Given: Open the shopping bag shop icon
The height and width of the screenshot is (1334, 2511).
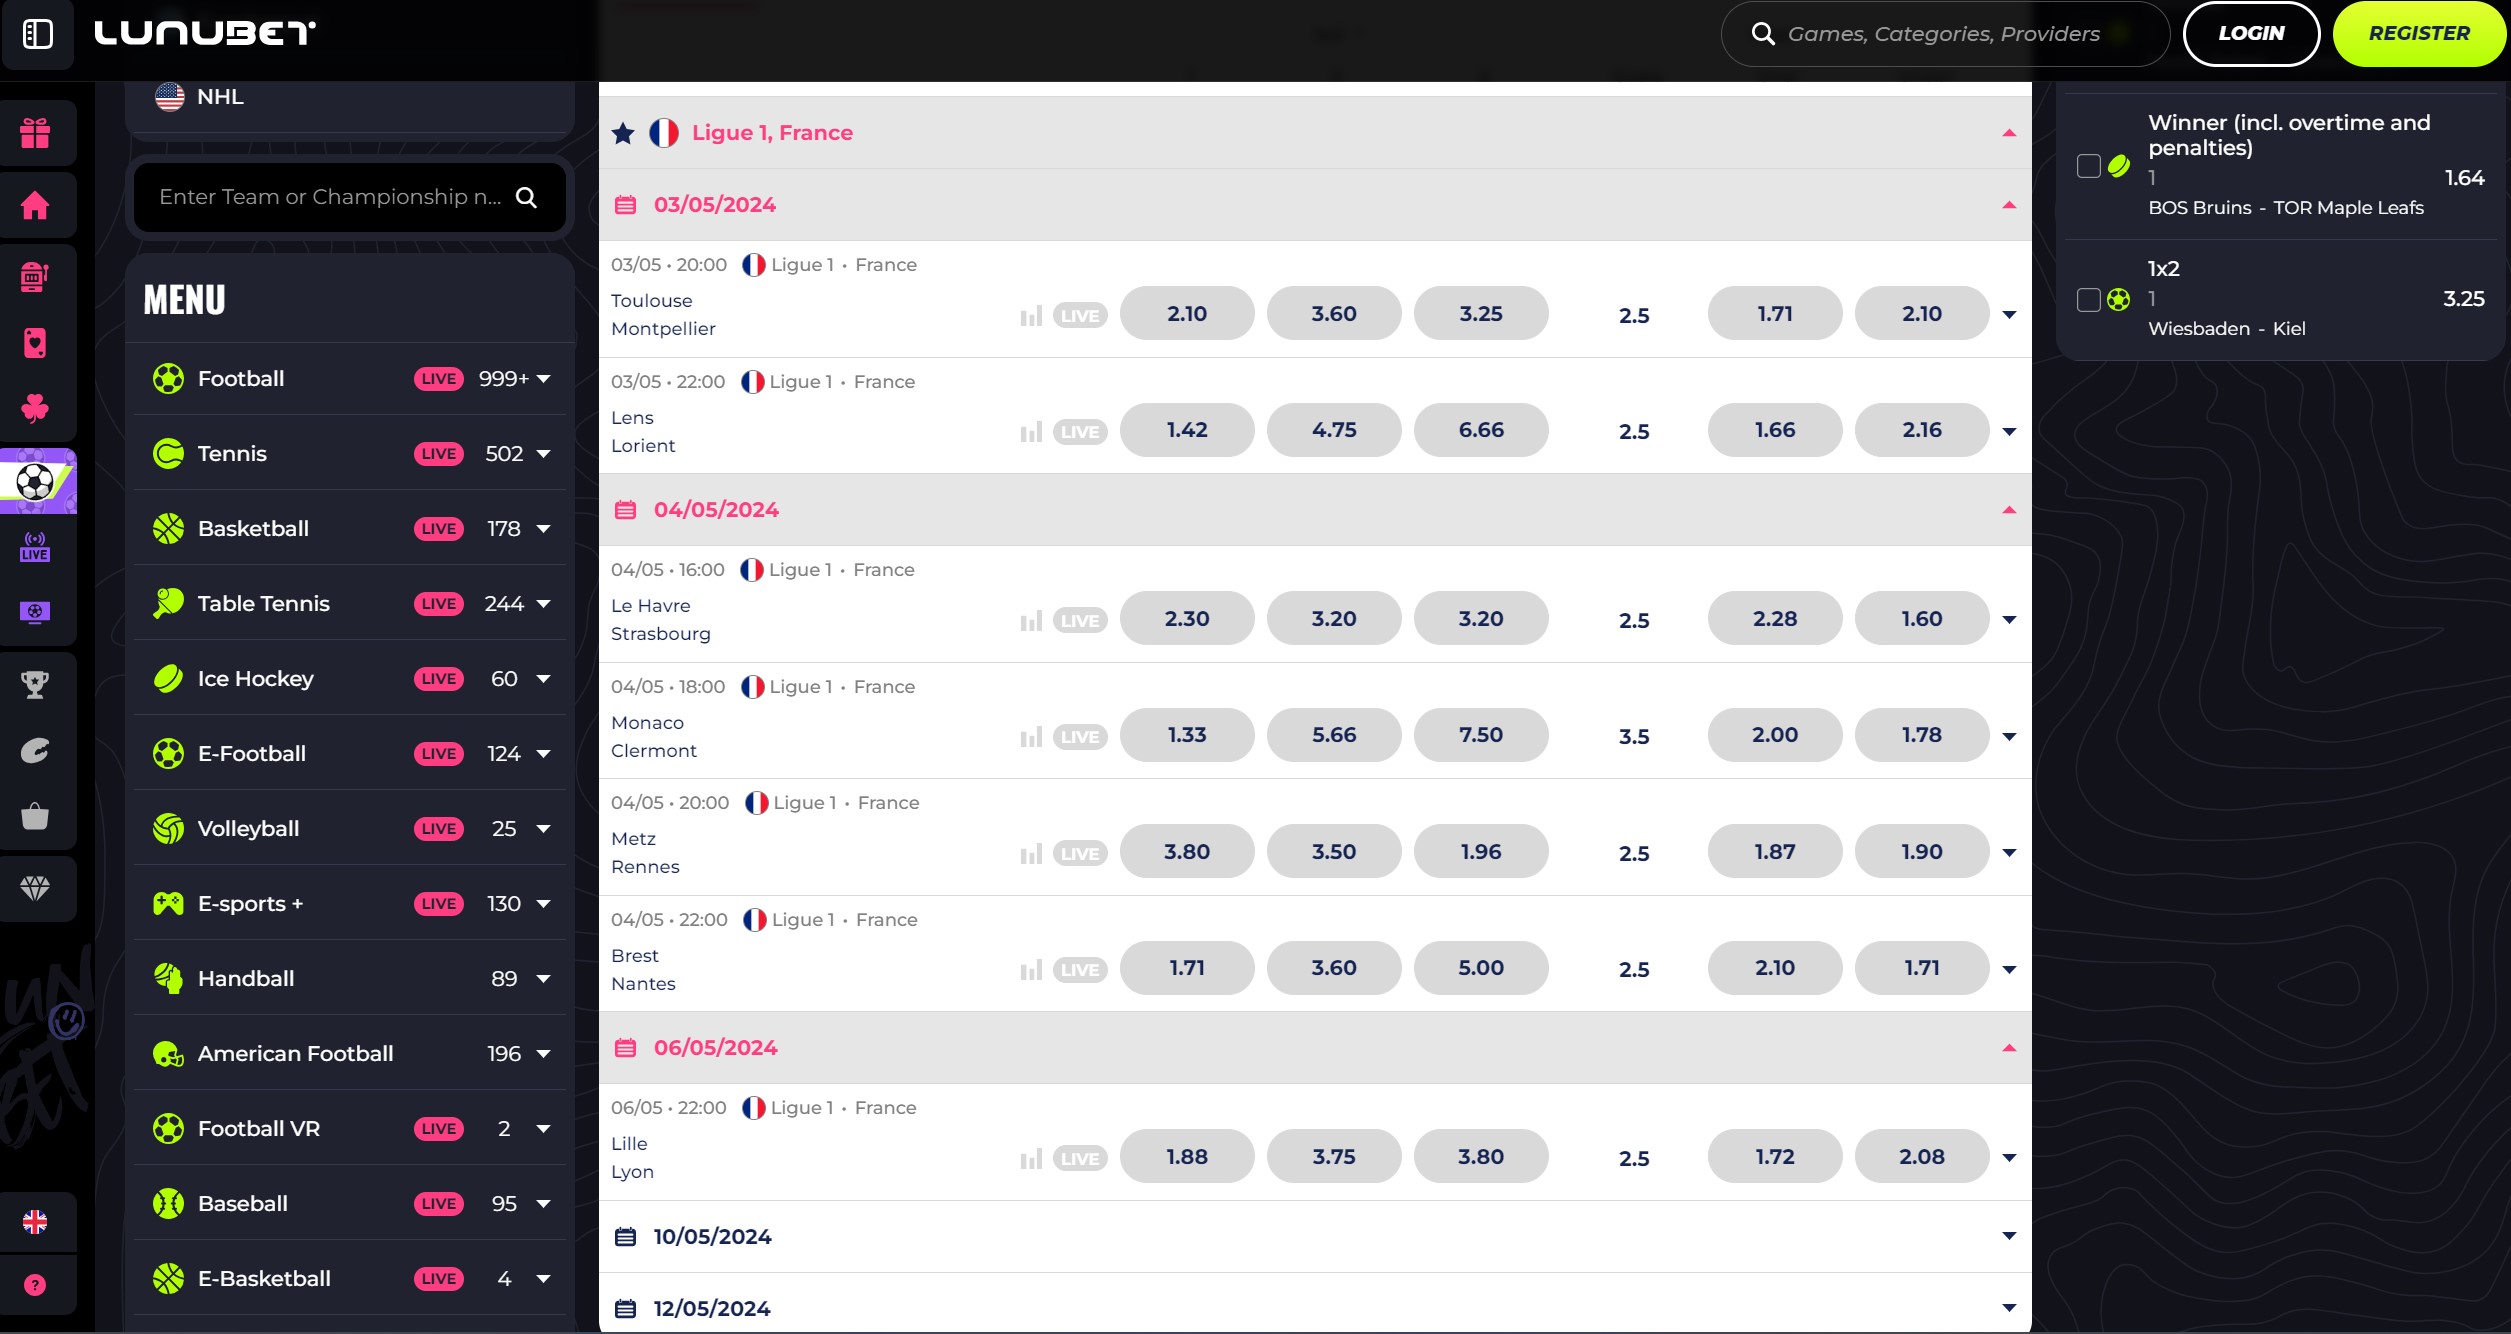Looking at the screenshot, I should pos(35,816).
